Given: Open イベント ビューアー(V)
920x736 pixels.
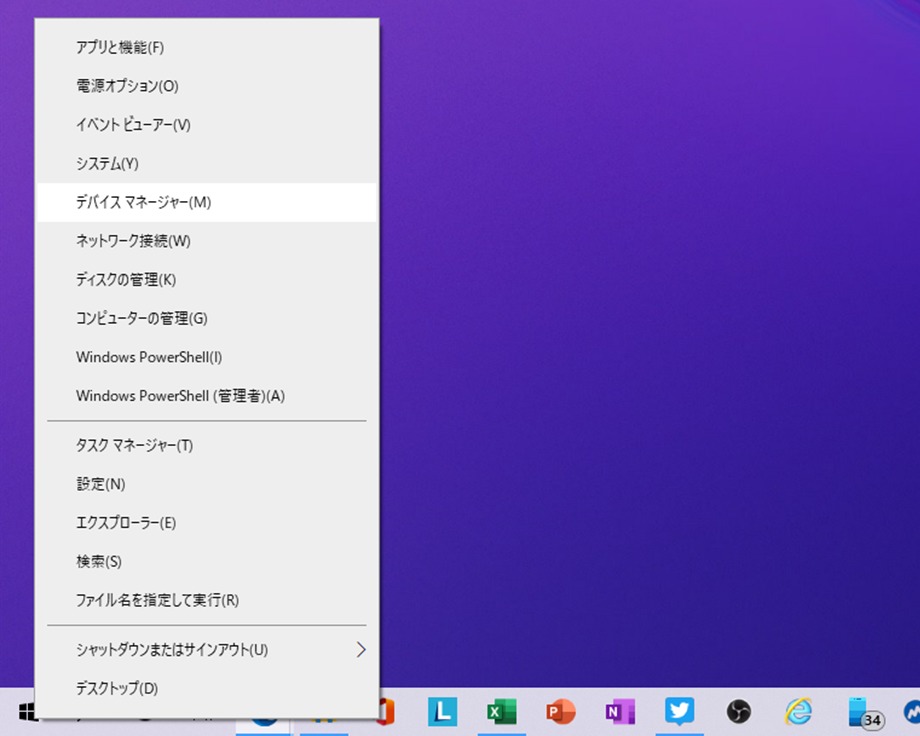Looking at the screenshot, I should (207, 124).
